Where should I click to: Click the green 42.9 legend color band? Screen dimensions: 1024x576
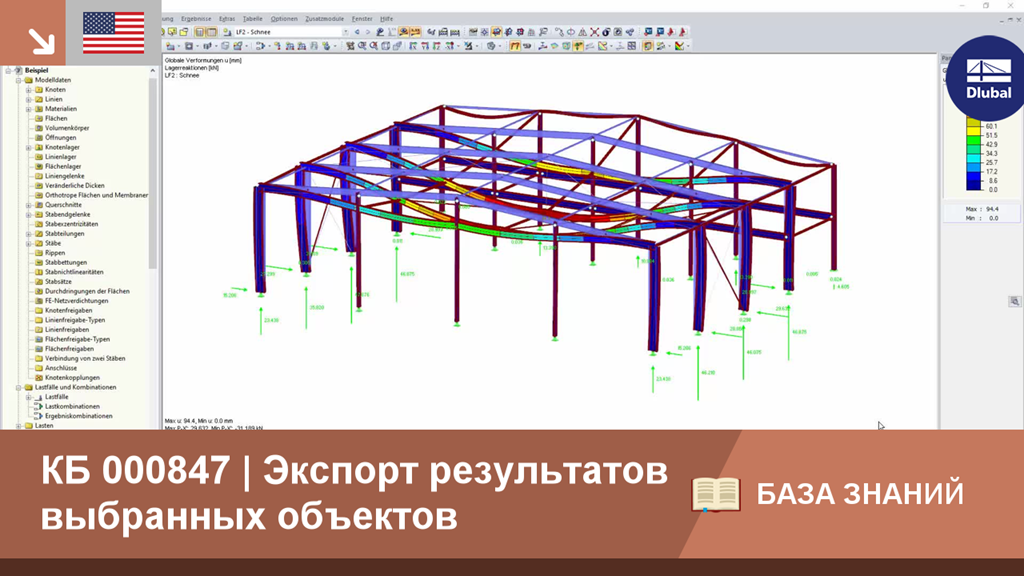pos(973,140)
